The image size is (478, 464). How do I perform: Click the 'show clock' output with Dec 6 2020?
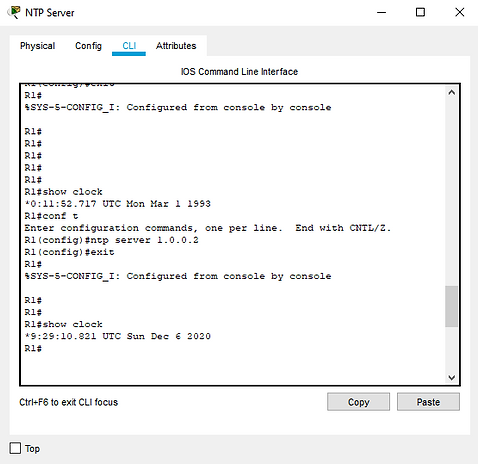click(118, 336)
